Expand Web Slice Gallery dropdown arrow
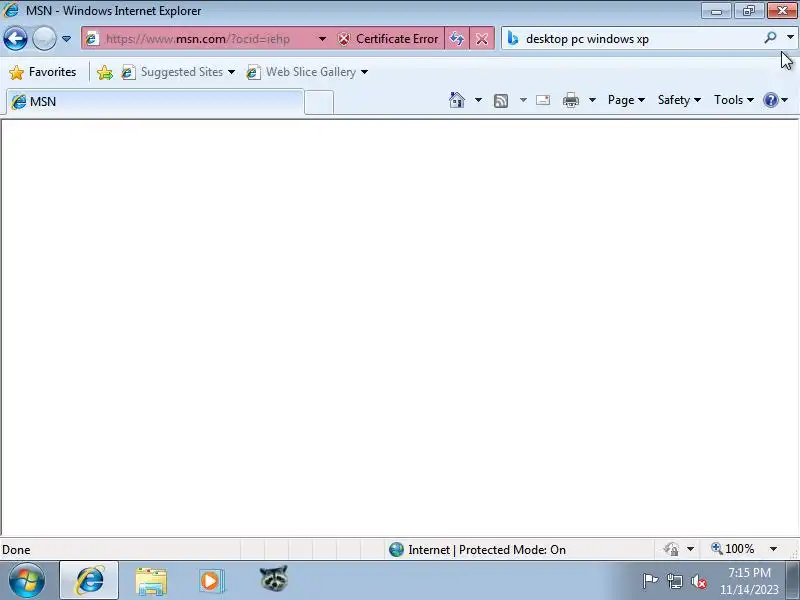The height and width of the screenshot is (600, 800). pyautogui.click(x=364, y=72)
